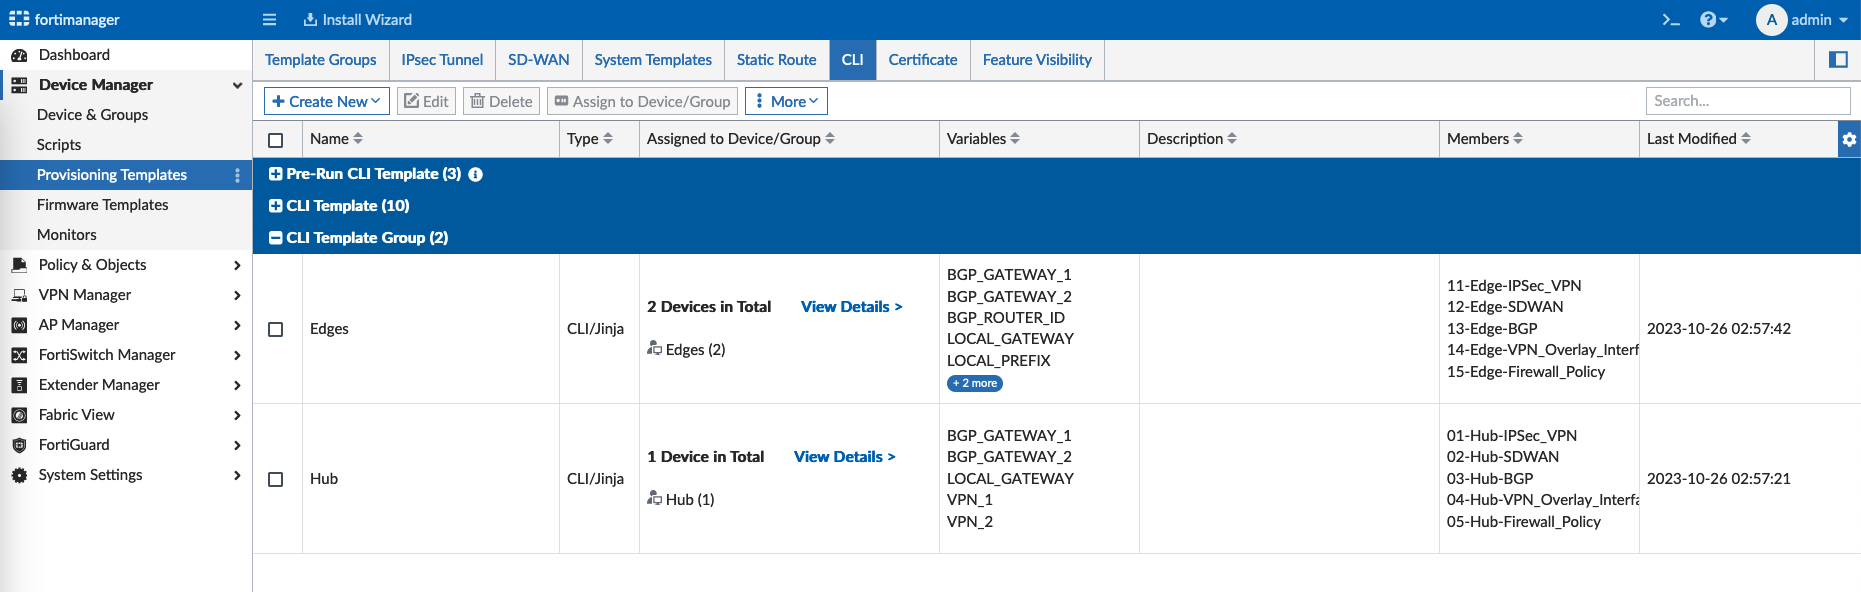
Task: Open Provisioning Templates three-dot menu
Action: point(237,175)
